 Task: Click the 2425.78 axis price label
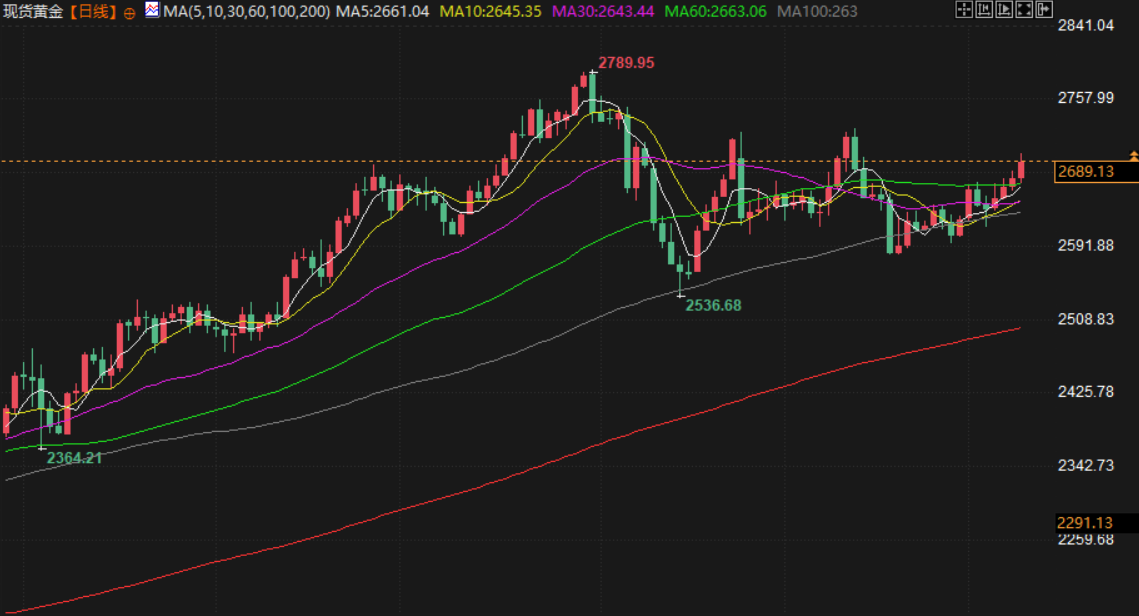[1086, 392]
